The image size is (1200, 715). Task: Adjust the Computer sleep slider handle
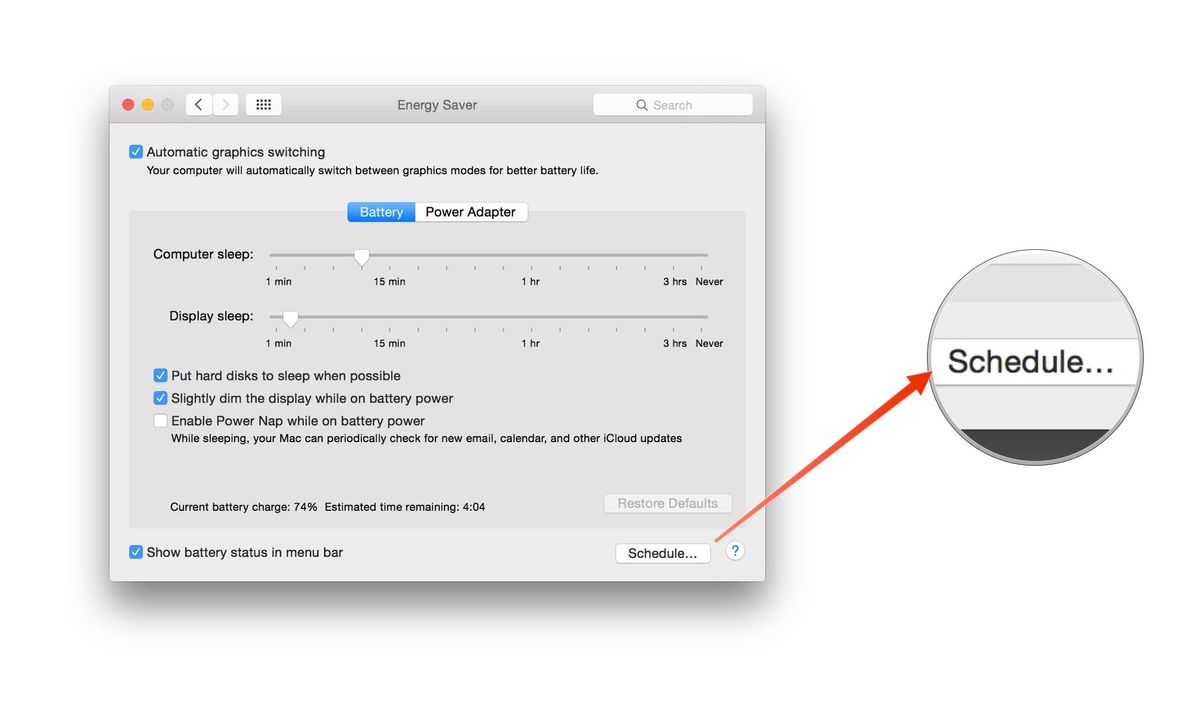coord(361,258)
